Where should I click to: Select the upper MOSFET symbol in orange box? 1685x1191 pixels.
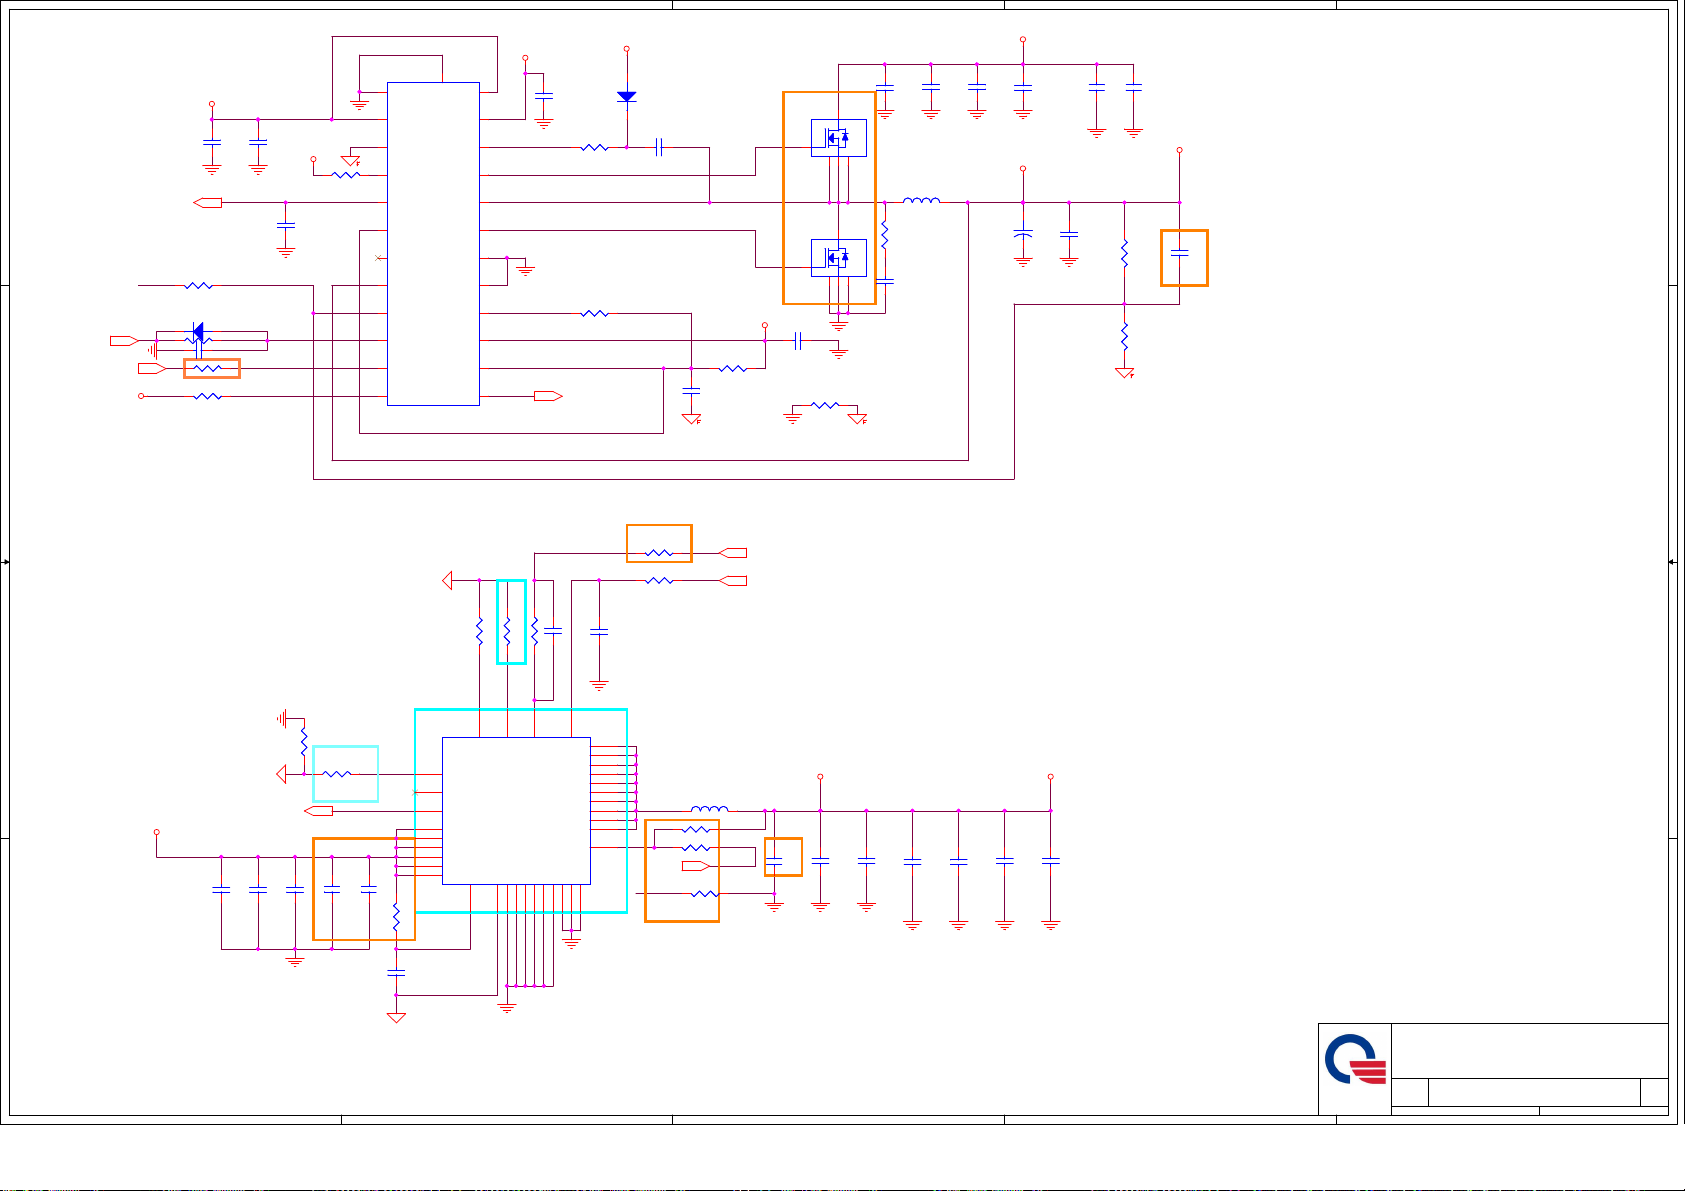(x=838, y=138)
